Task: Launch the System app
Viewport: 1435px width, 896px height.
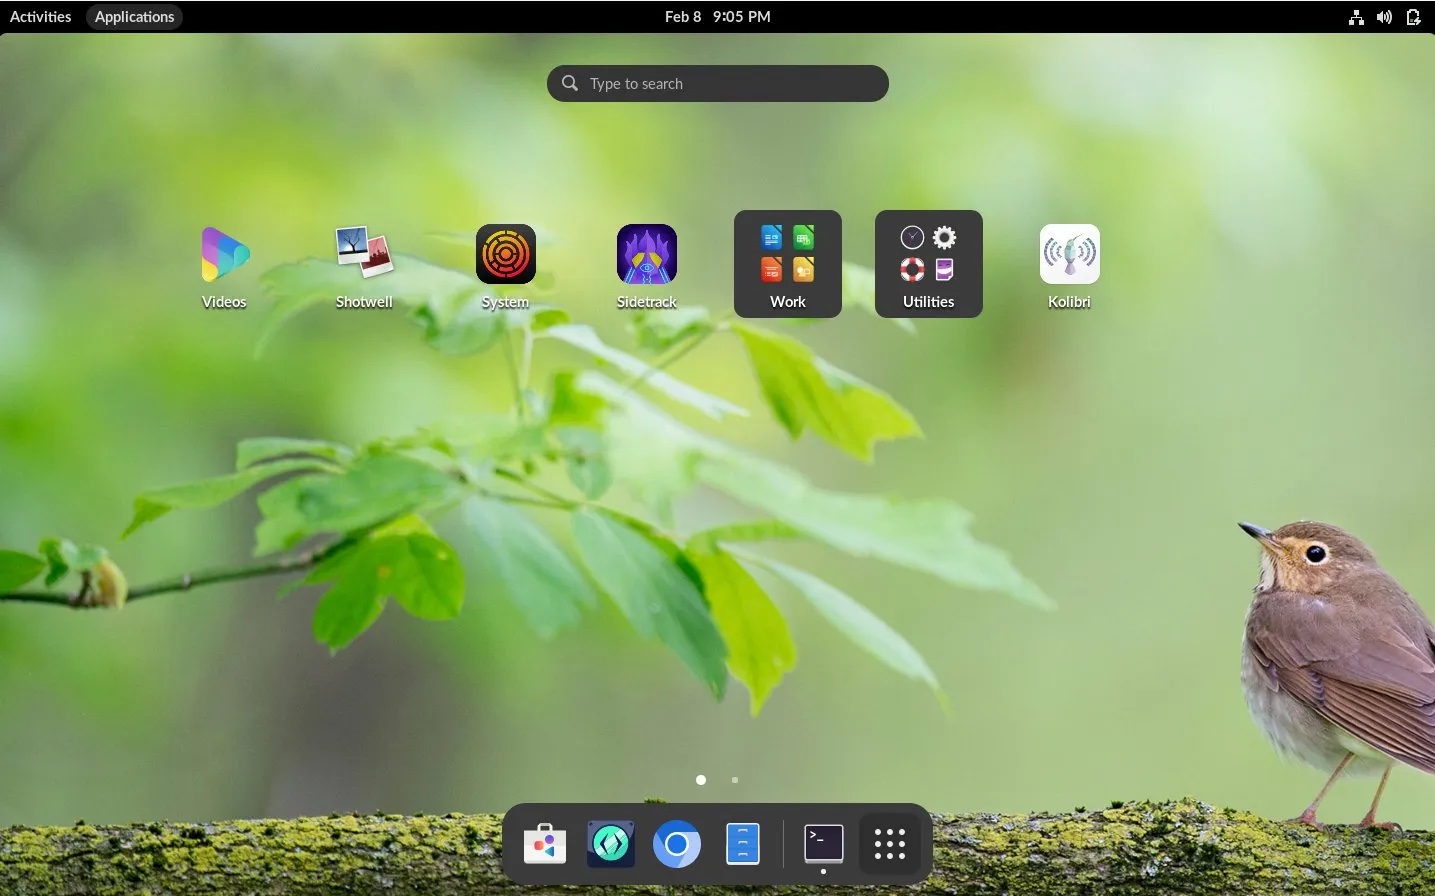Action: pos(505,255)
